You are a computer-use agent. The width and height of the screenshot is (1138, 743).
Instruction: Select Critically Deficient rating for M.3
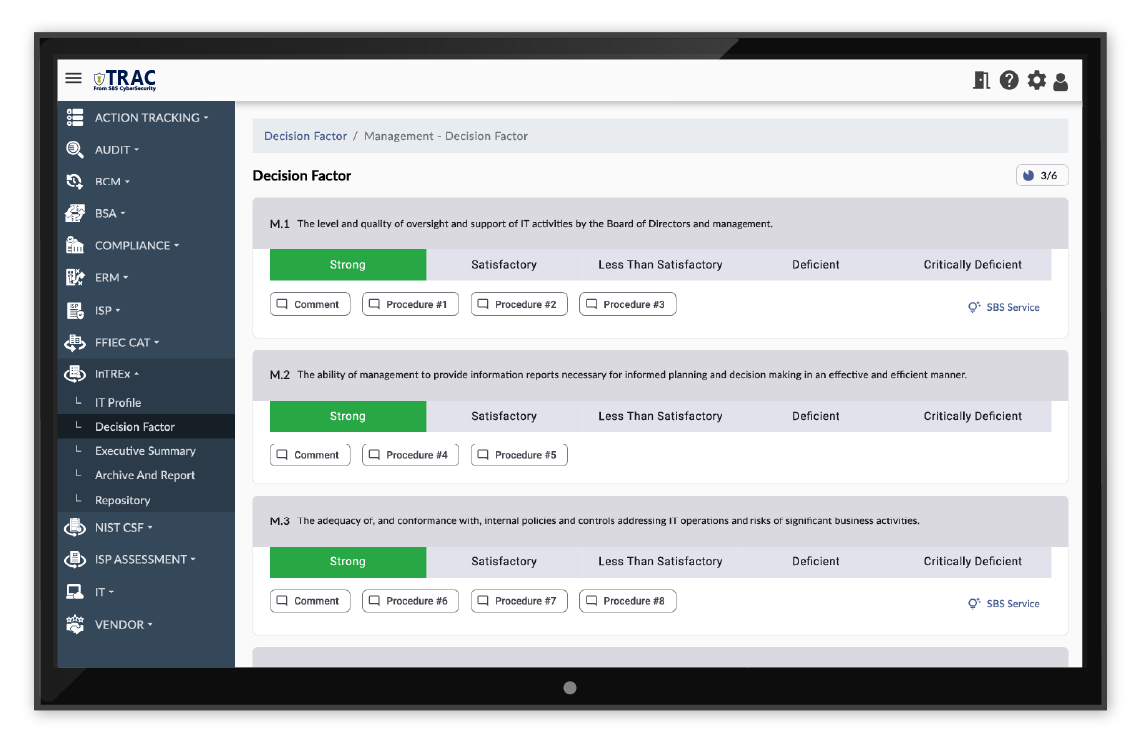972,562
